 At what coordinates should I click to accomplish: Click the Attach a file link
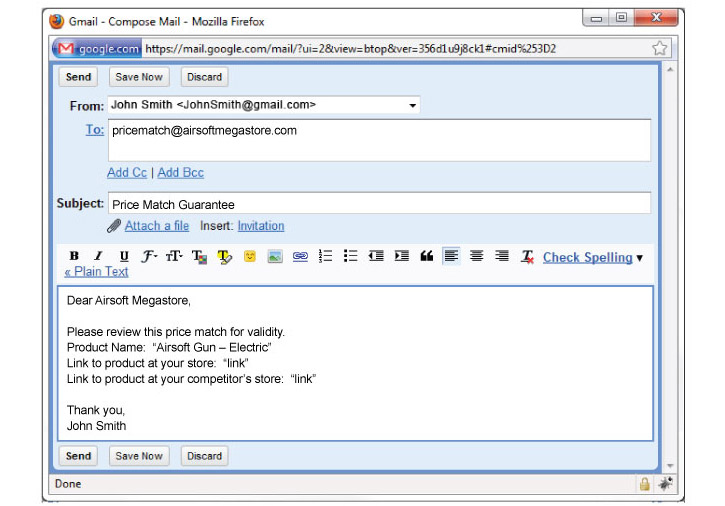[156, 226]
